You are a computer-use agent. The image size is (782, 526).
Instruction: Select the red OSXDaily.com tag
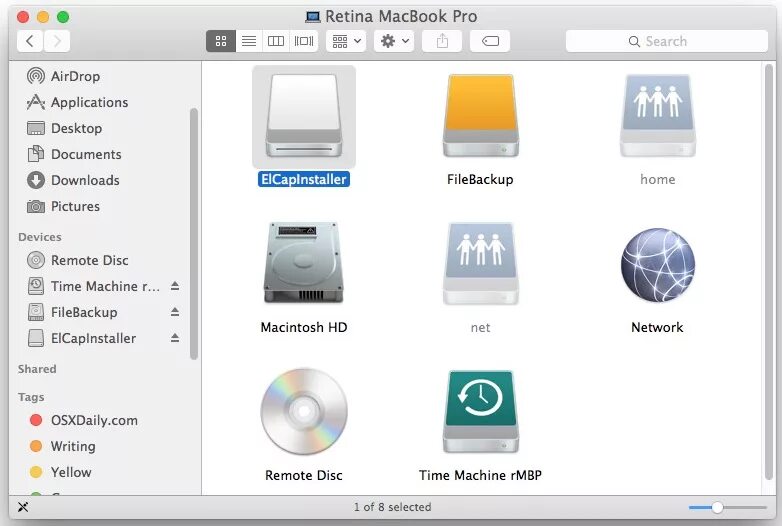tap(83, 420)
